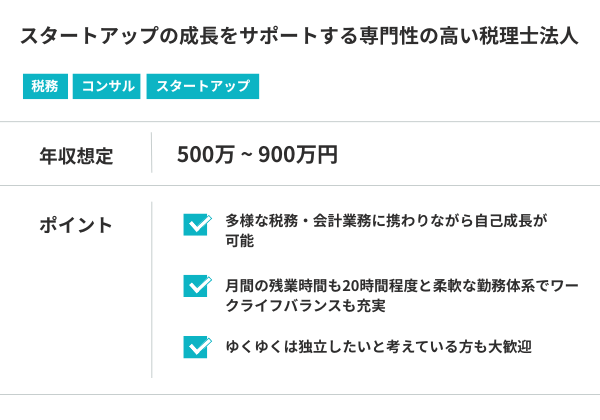
Task: Click the 多様な税務・会計業務に携わりながら text line
Action: [x=386, y=218]
